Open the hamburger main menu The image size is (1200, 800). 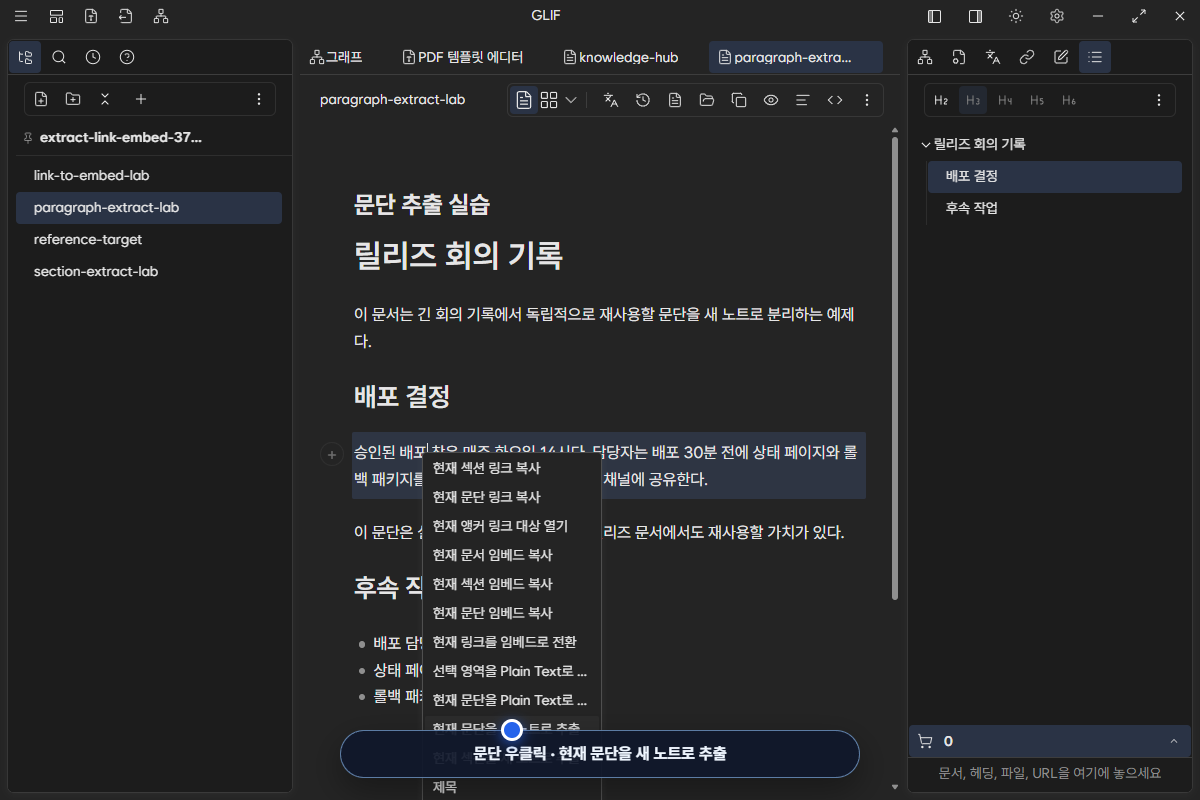(x=21, y=16)
